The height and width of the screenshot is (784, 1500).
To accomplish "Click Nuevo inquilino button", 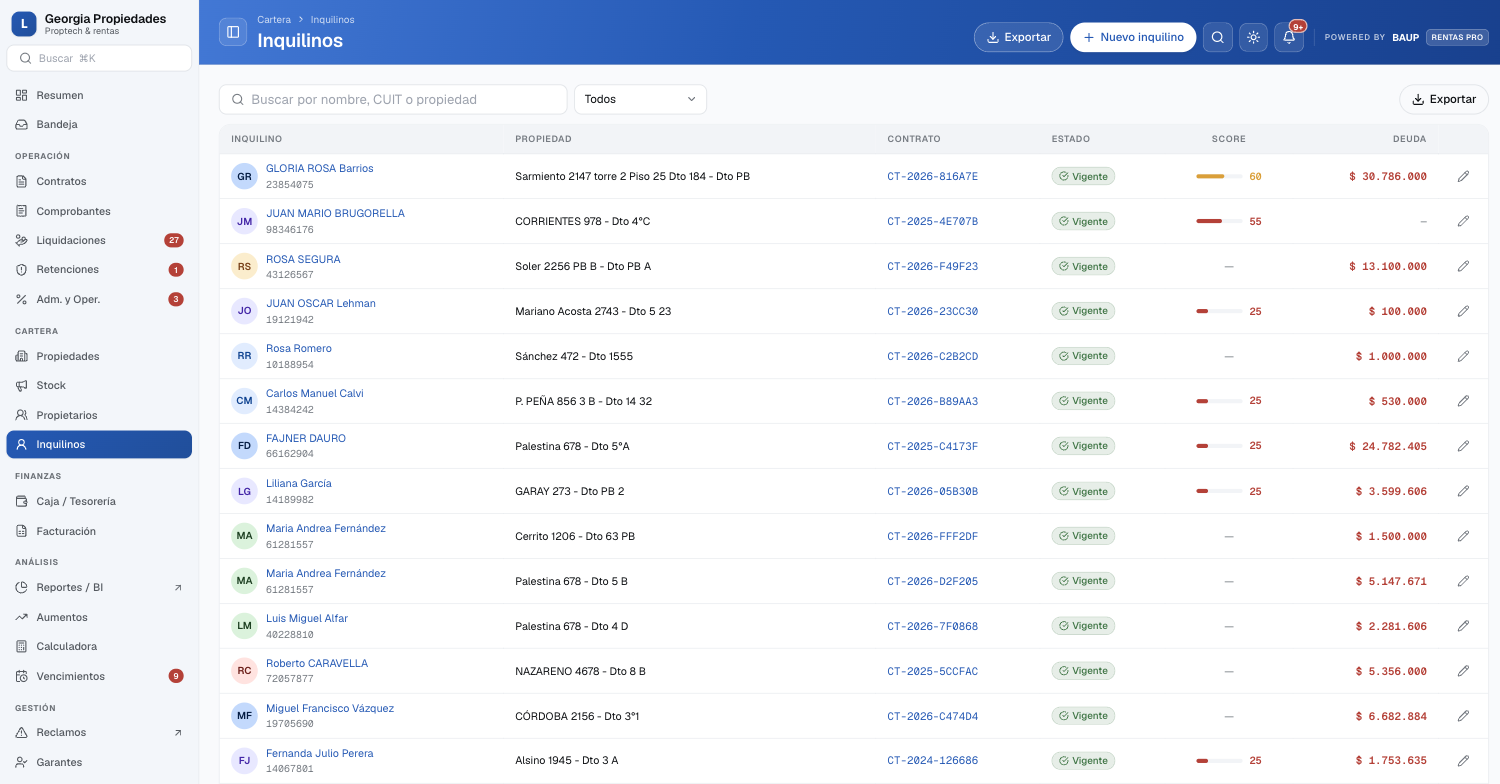I will pos(1133,37).
